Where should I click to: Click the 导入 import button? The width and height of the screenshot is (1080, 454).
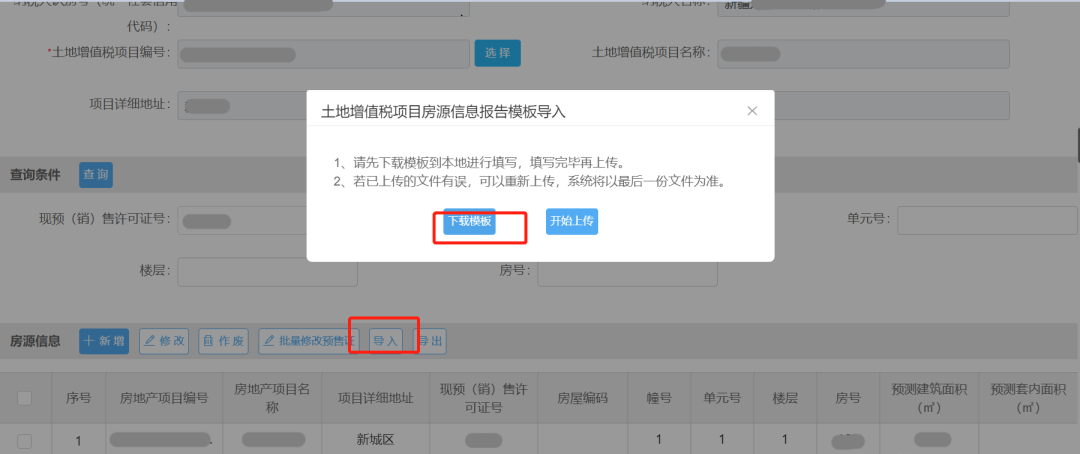(385, 341)
